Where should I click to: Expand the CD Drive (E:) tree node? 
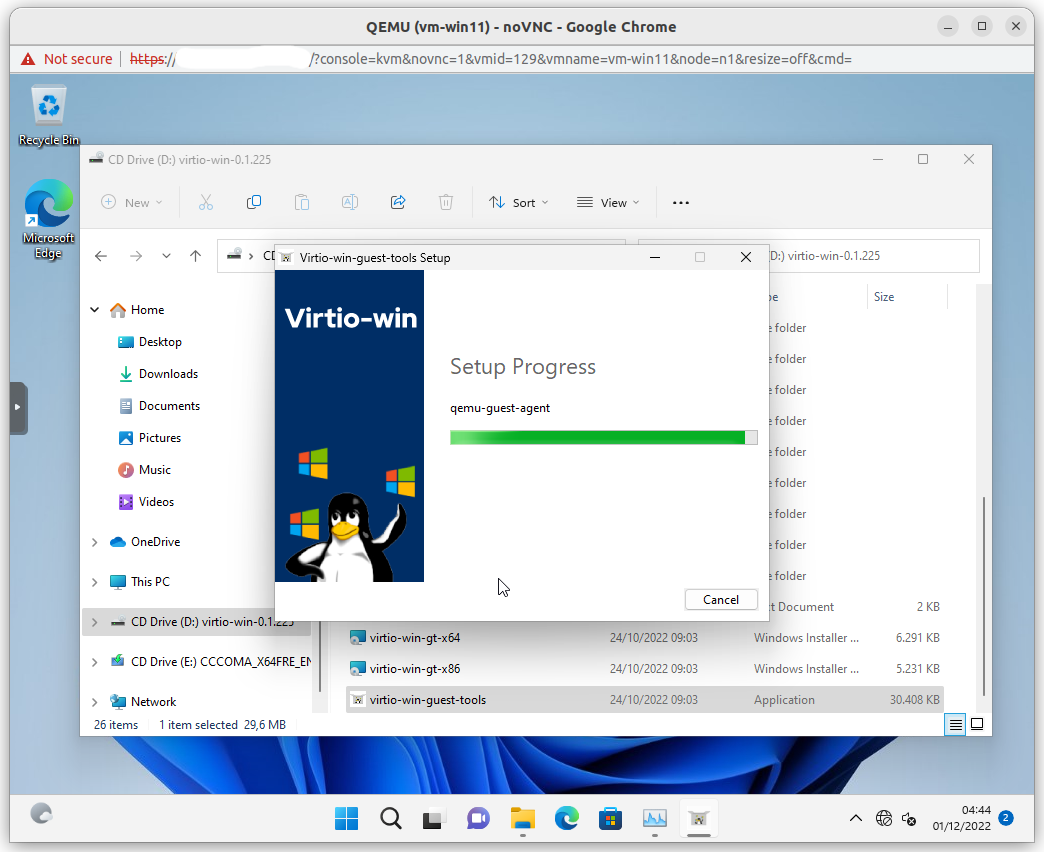[x=95, y=662]
